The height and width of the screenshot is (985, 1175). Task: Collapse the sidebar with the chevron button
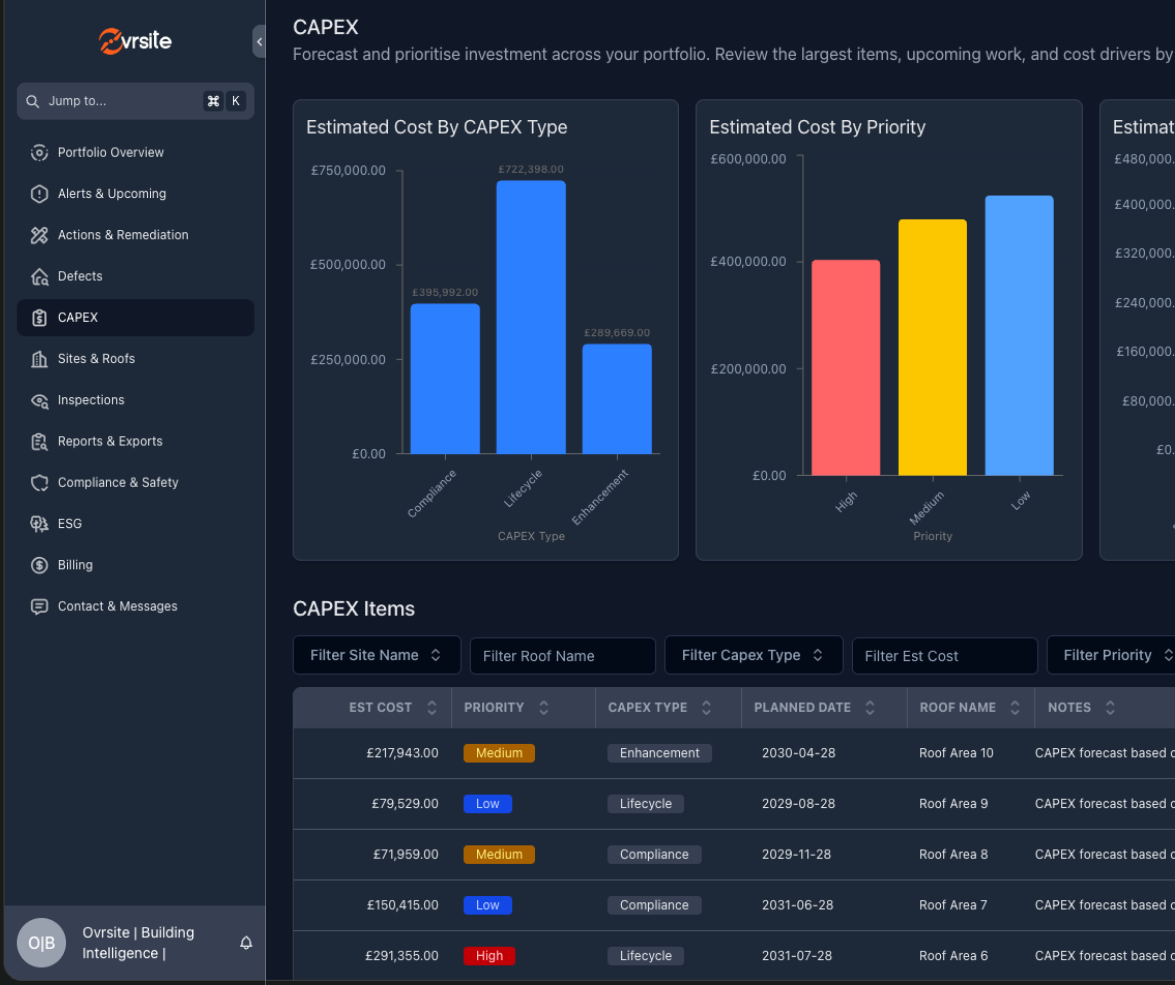point(259,41)
